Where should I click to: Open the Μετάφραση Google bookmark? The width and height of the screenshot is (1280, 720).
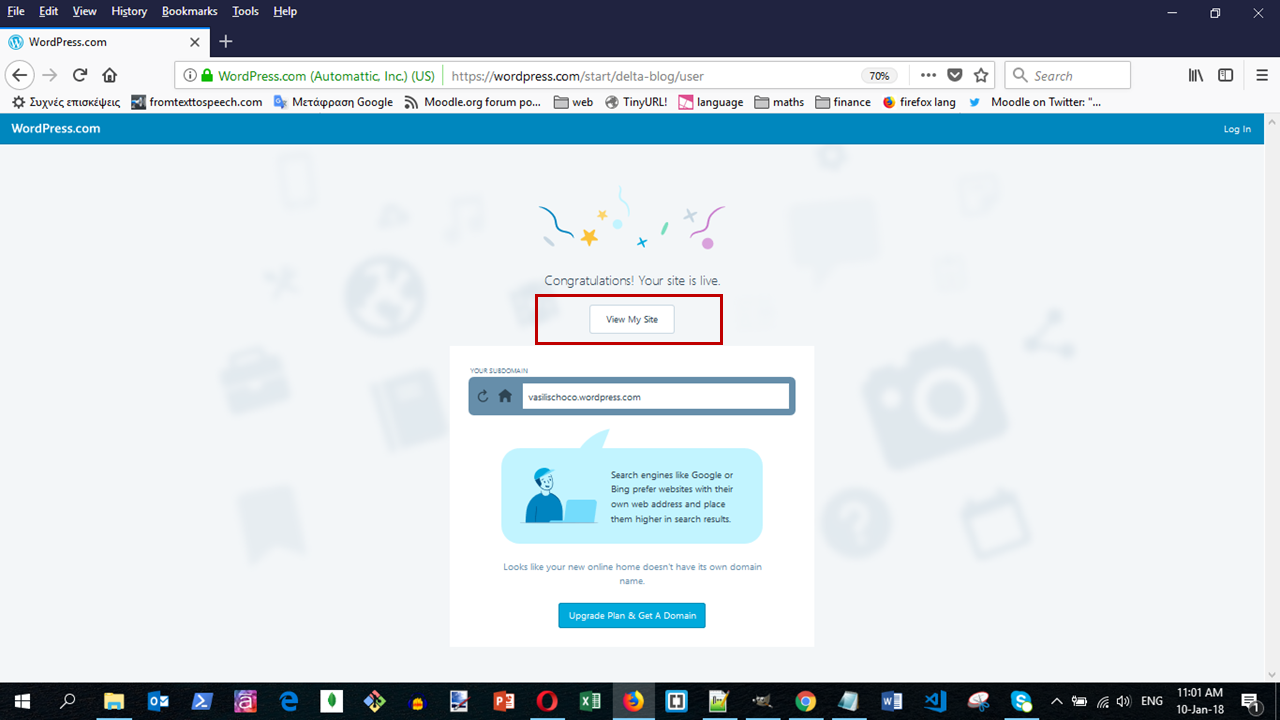click(333, 102)
